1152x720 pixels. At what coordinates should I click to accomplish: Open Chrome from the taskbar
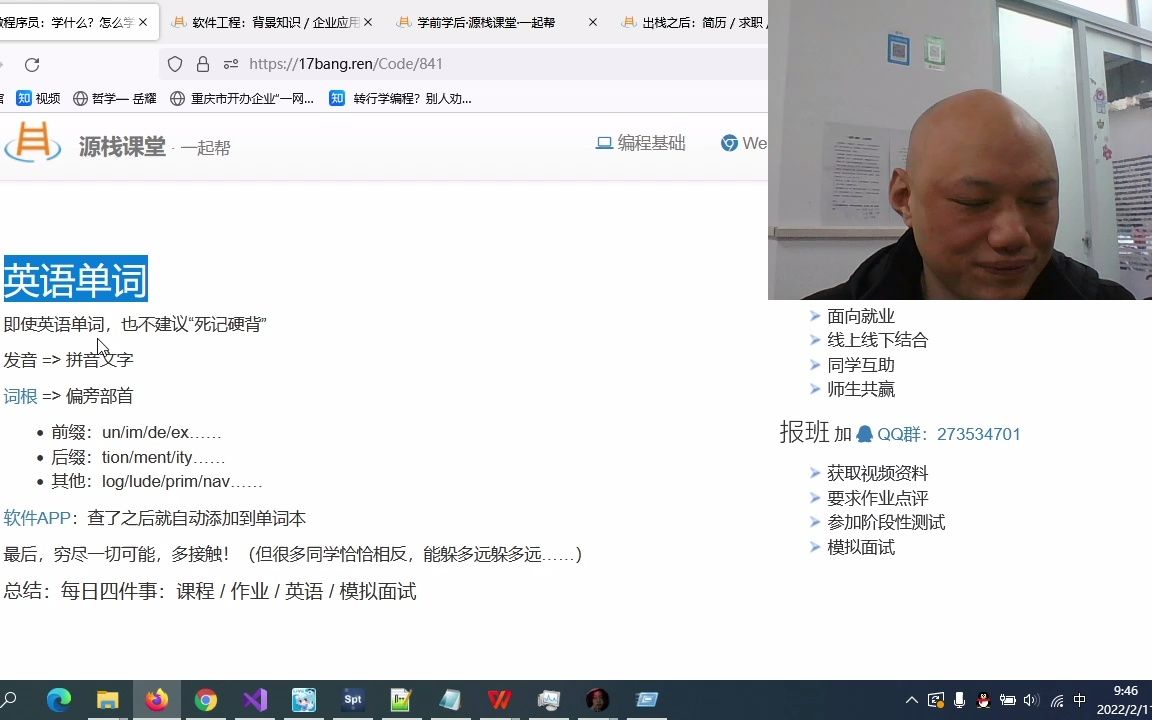point(206,701)
